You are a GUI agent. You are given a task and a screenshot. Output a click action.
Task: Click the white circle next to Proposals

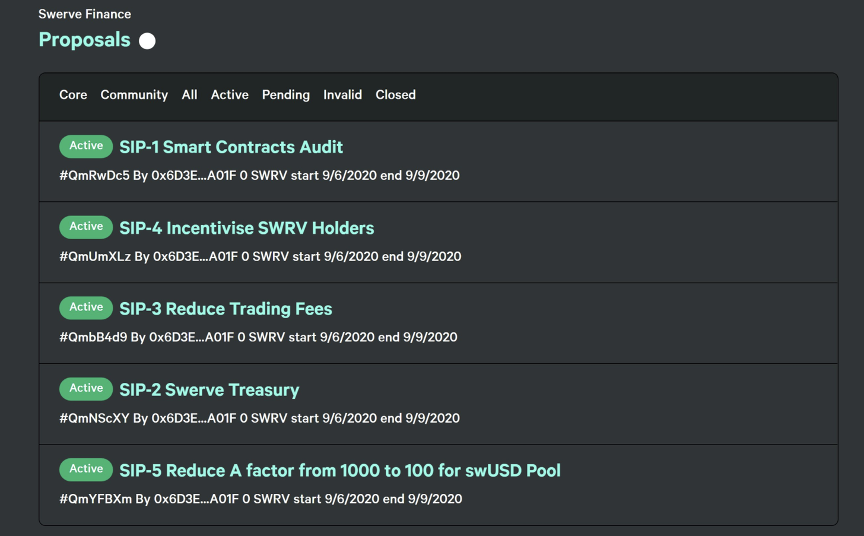(147, 41)
